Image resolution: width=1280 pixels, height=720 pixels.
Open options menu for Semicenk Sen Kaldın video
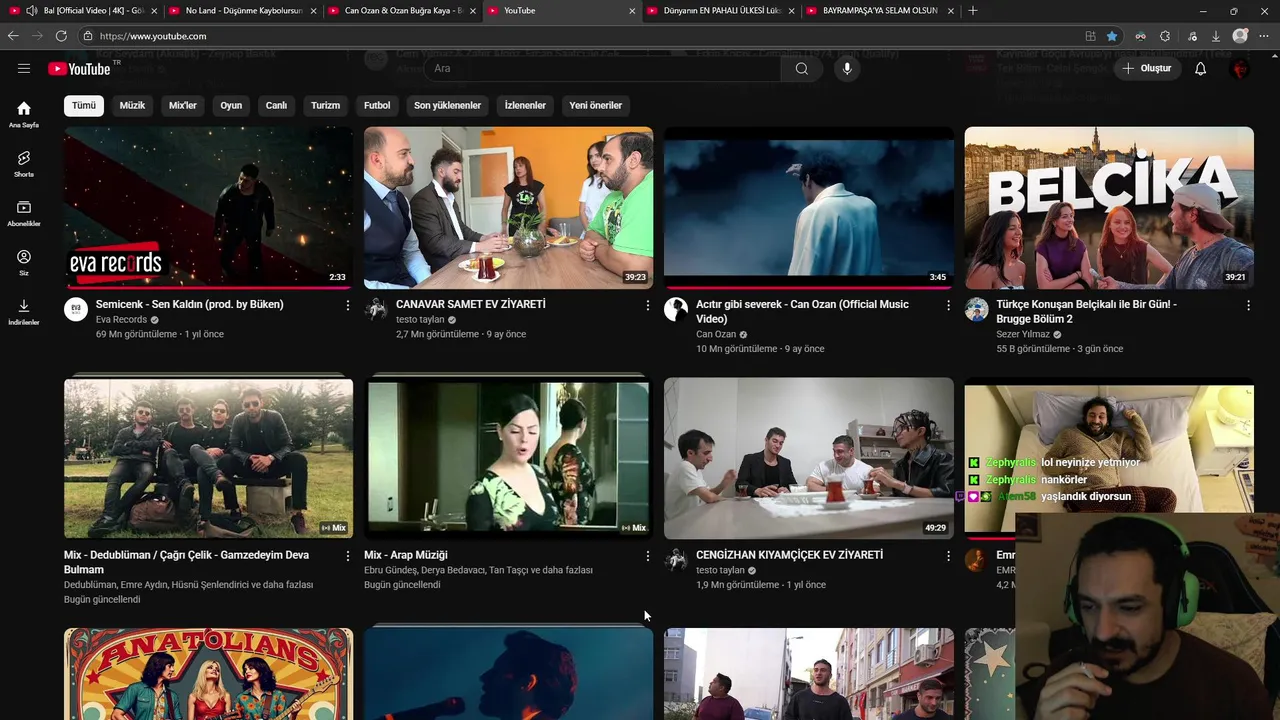[x=348, y=305]
